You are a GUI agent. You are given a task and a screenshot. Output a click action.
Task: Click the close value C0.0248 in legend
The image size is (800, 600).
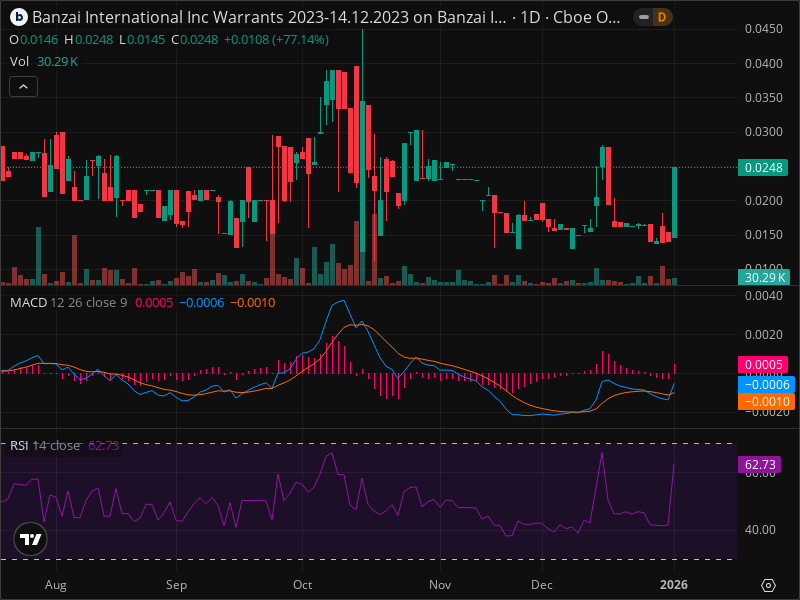pyautogui.click(x=194, y=40)
